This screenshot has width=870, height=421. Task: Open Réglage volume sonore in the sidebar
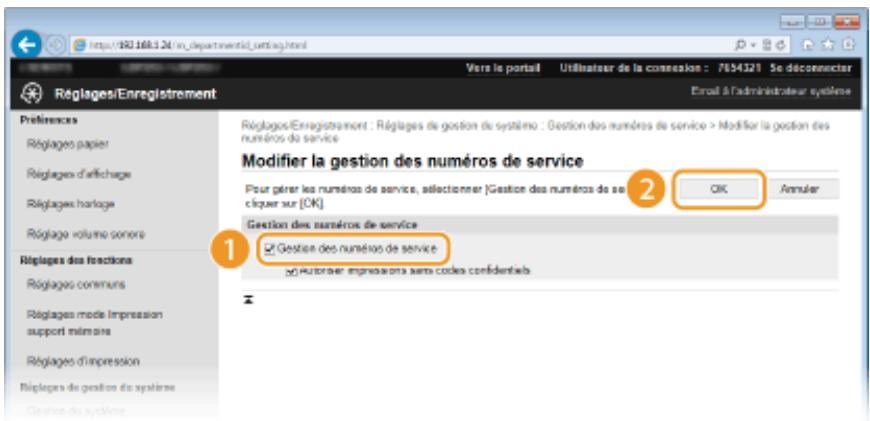click(86, 234)
